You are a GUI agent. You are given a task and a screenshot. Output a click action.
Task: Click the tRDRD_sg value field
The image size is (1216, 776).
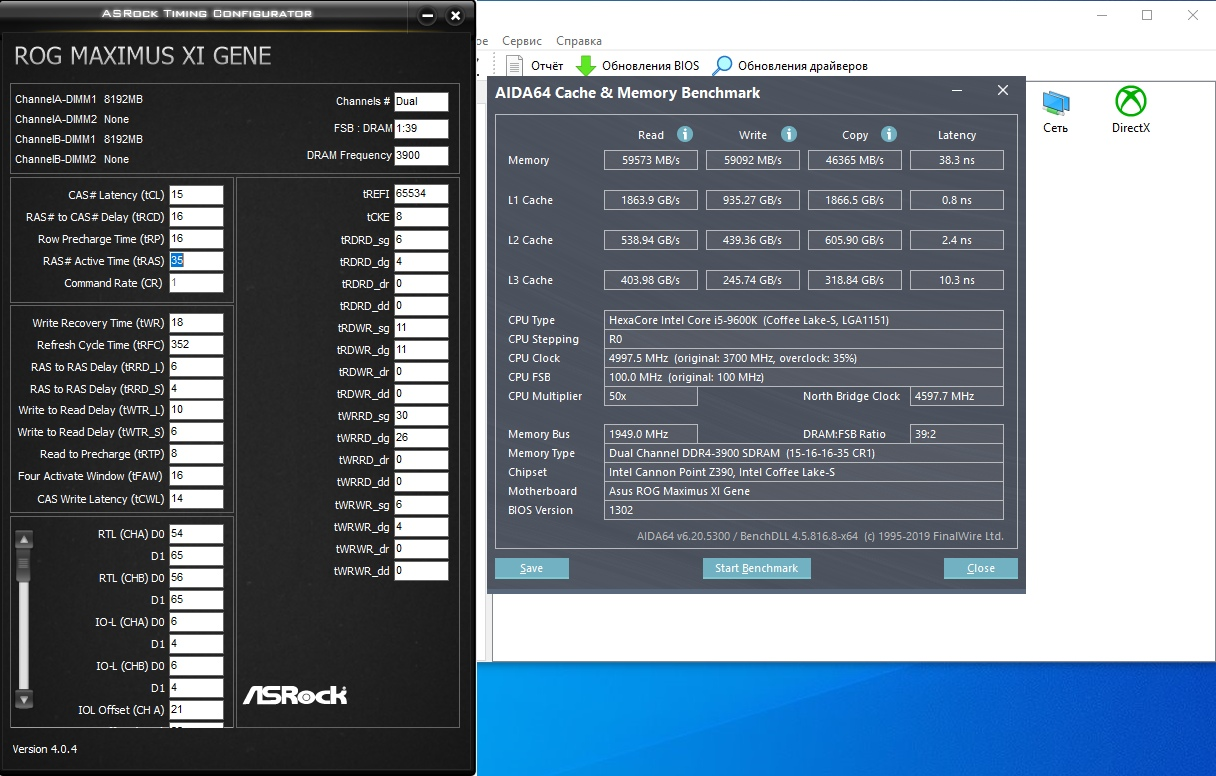click(421, 240)
